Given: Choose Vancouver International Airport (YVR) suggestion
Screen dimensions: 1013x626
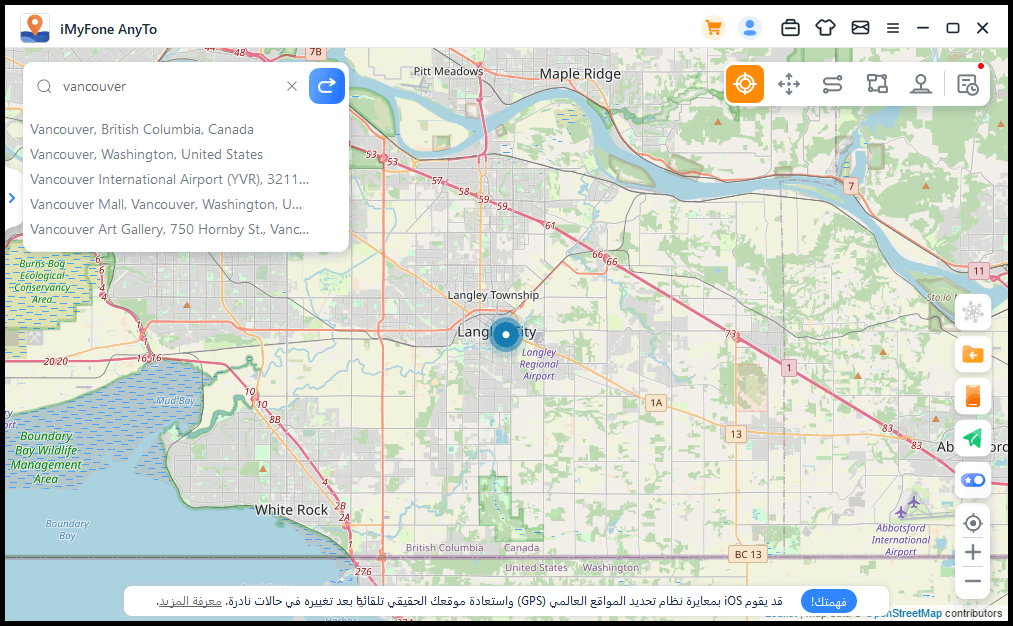Looking at the screenshot, I should [x=169, y=180].
